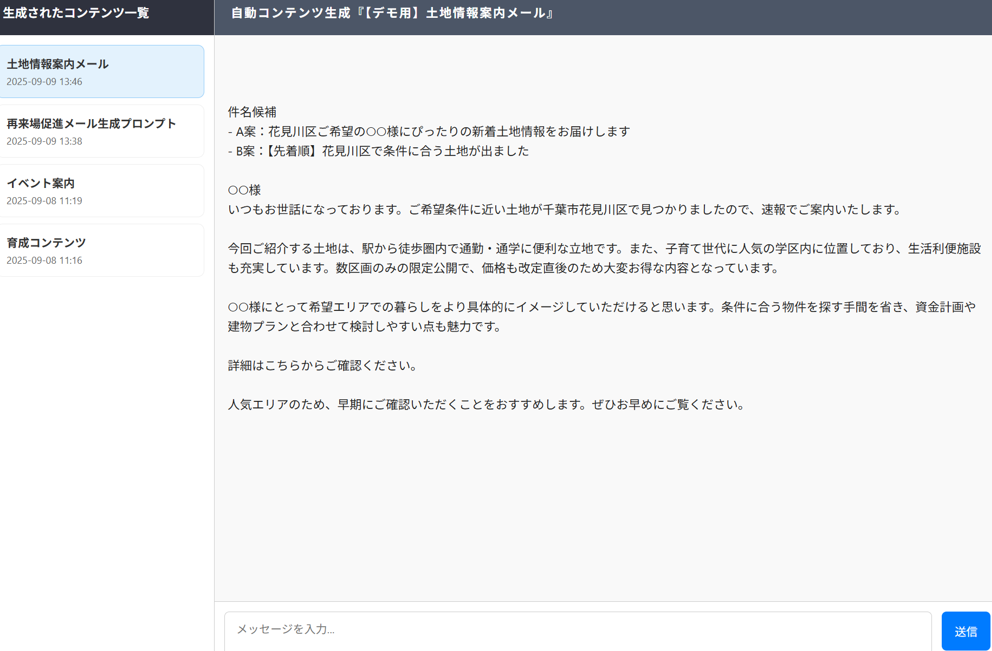Click the いつもお世話になっております sentence
Image resolution: width=992 pixels, height=651 pixels.
[564, 210]
